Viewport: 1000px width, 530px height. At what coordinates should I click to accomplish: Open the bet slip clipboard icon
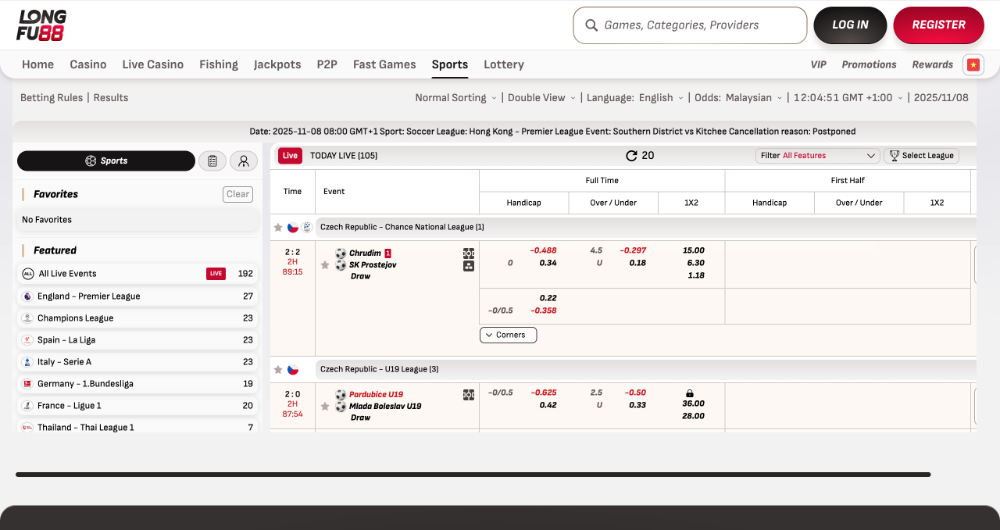coord(212,161)
